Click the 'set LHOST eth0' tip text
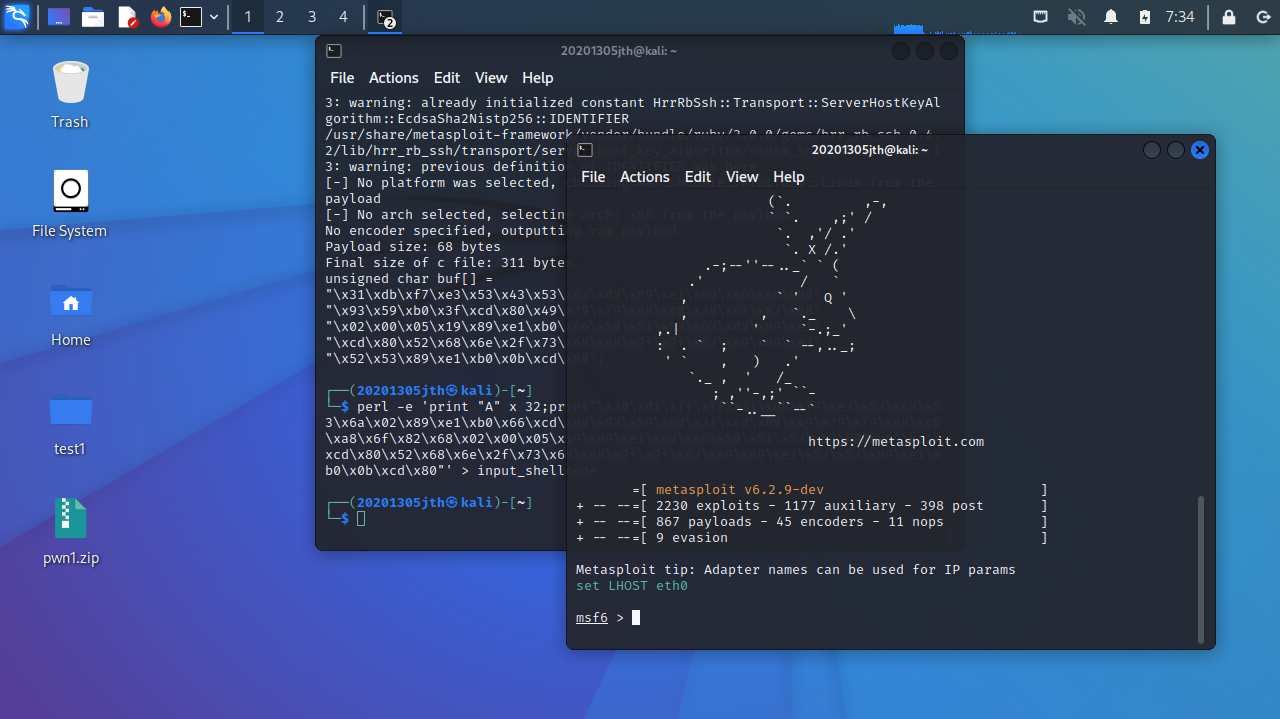1280x719 pixels. click(632, 586)
